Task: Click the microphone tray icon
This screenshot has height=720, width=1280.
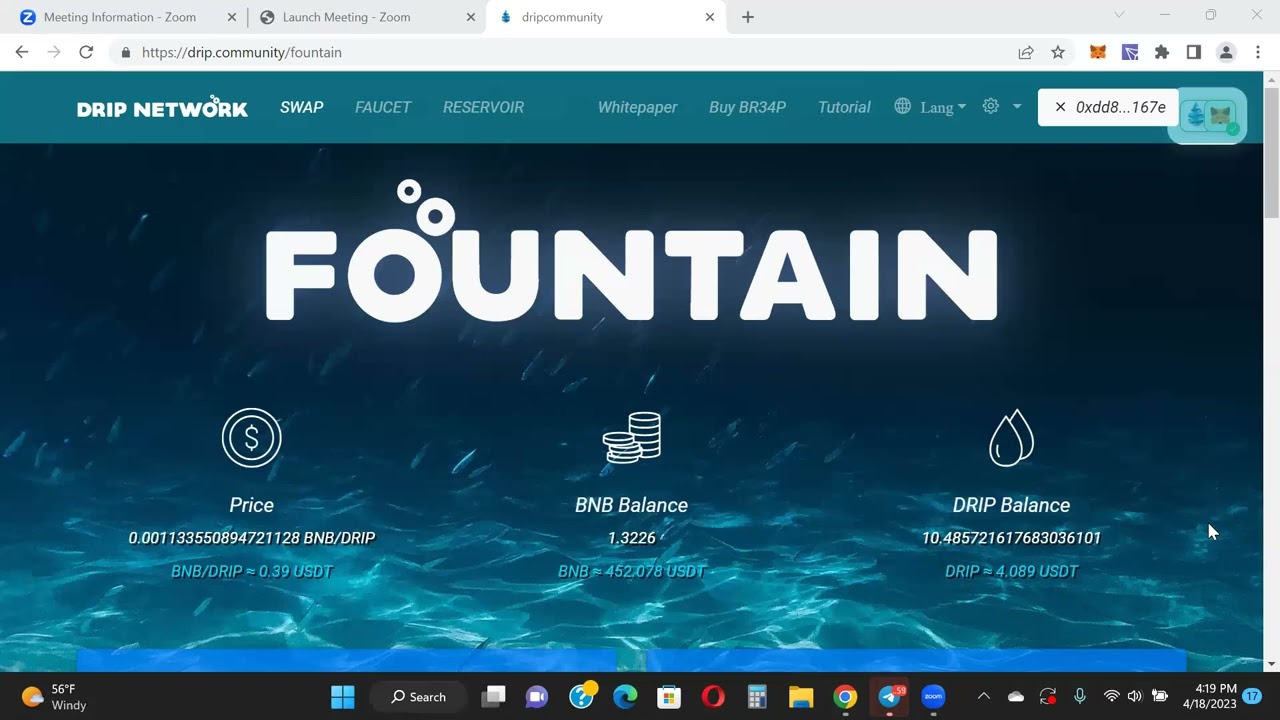Action: pos(1079,697)
